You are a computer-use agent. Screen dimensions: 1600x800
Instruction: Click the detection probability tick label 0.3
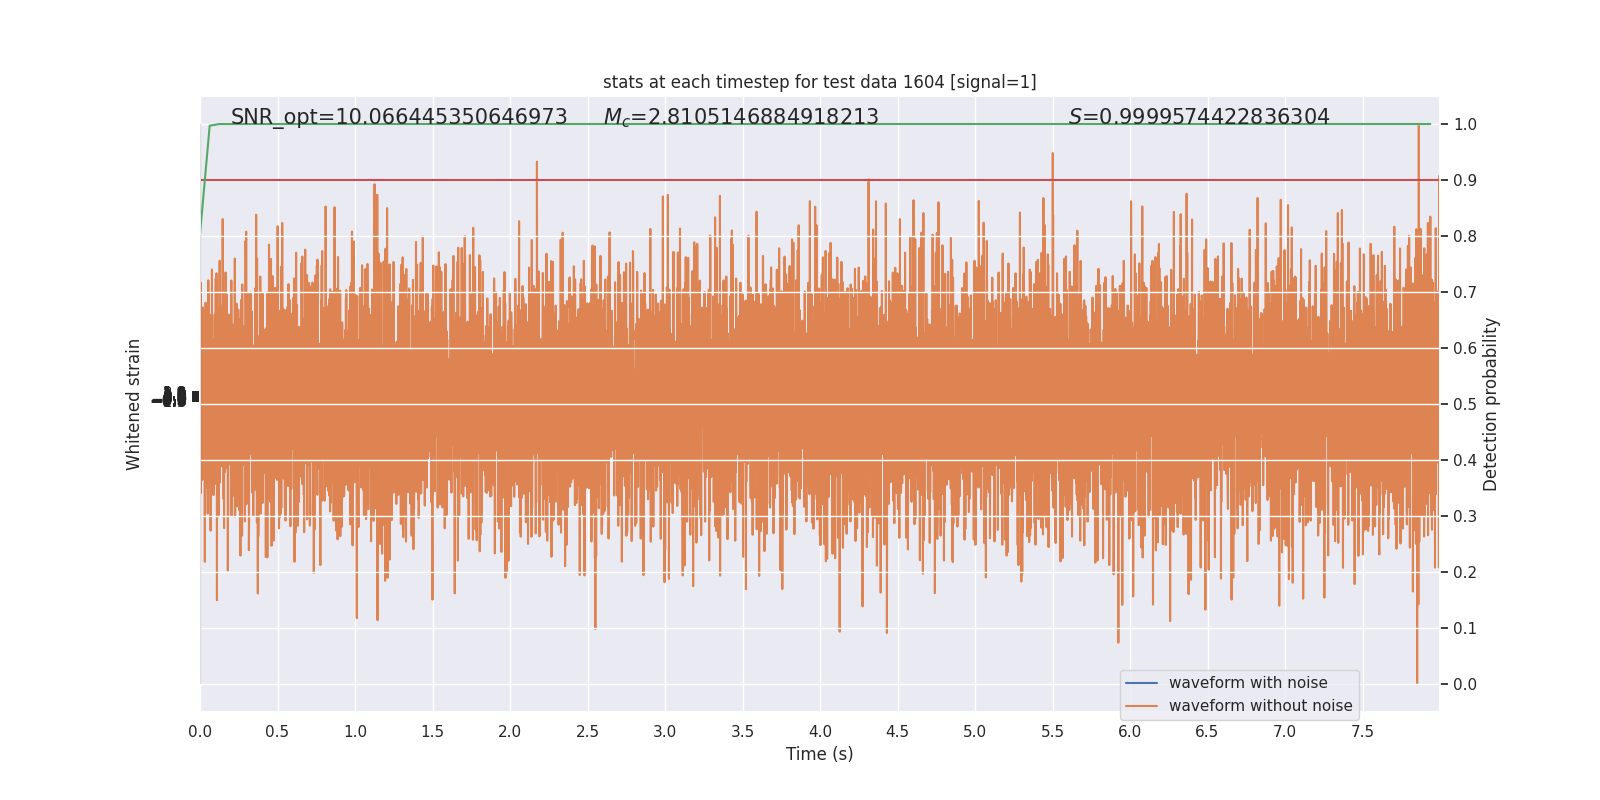pyautogui.click(x=1465, y=516)
